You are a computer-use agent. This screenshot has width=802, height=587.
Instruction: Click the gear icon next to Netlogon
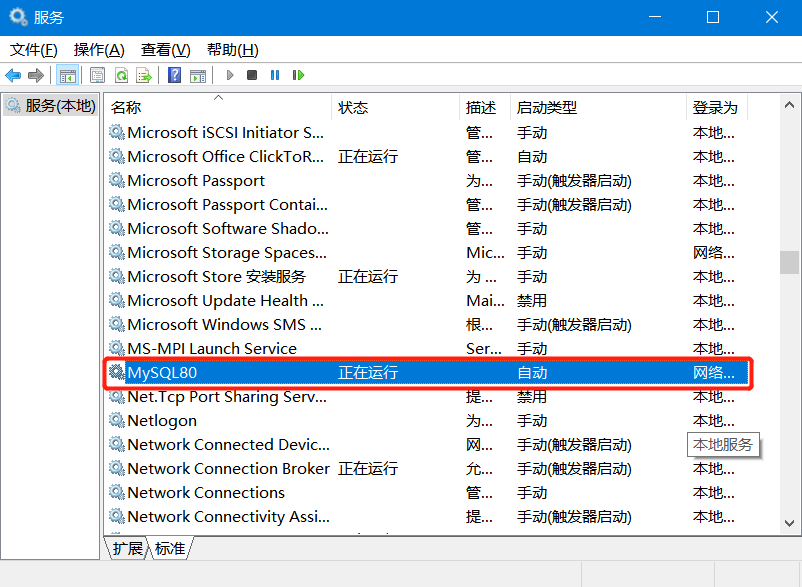click(x=117, y=420)
